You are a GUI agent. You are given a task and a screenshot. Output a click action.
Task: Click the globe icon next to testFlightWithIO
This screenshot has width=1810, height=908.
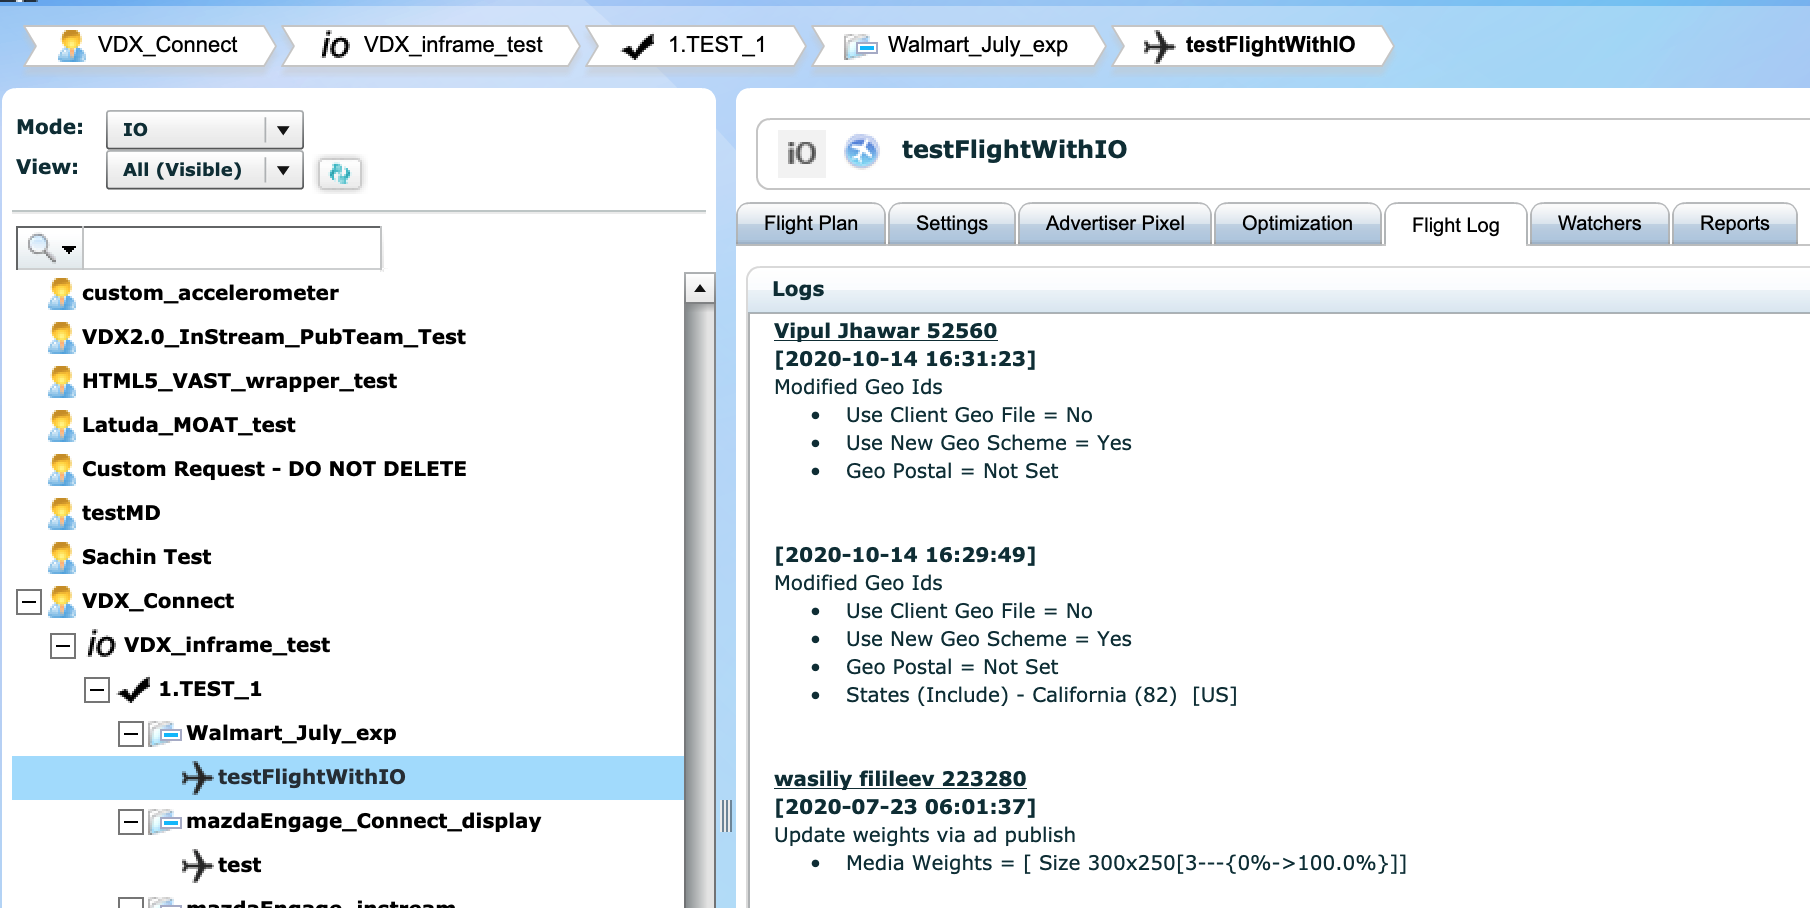861,152
